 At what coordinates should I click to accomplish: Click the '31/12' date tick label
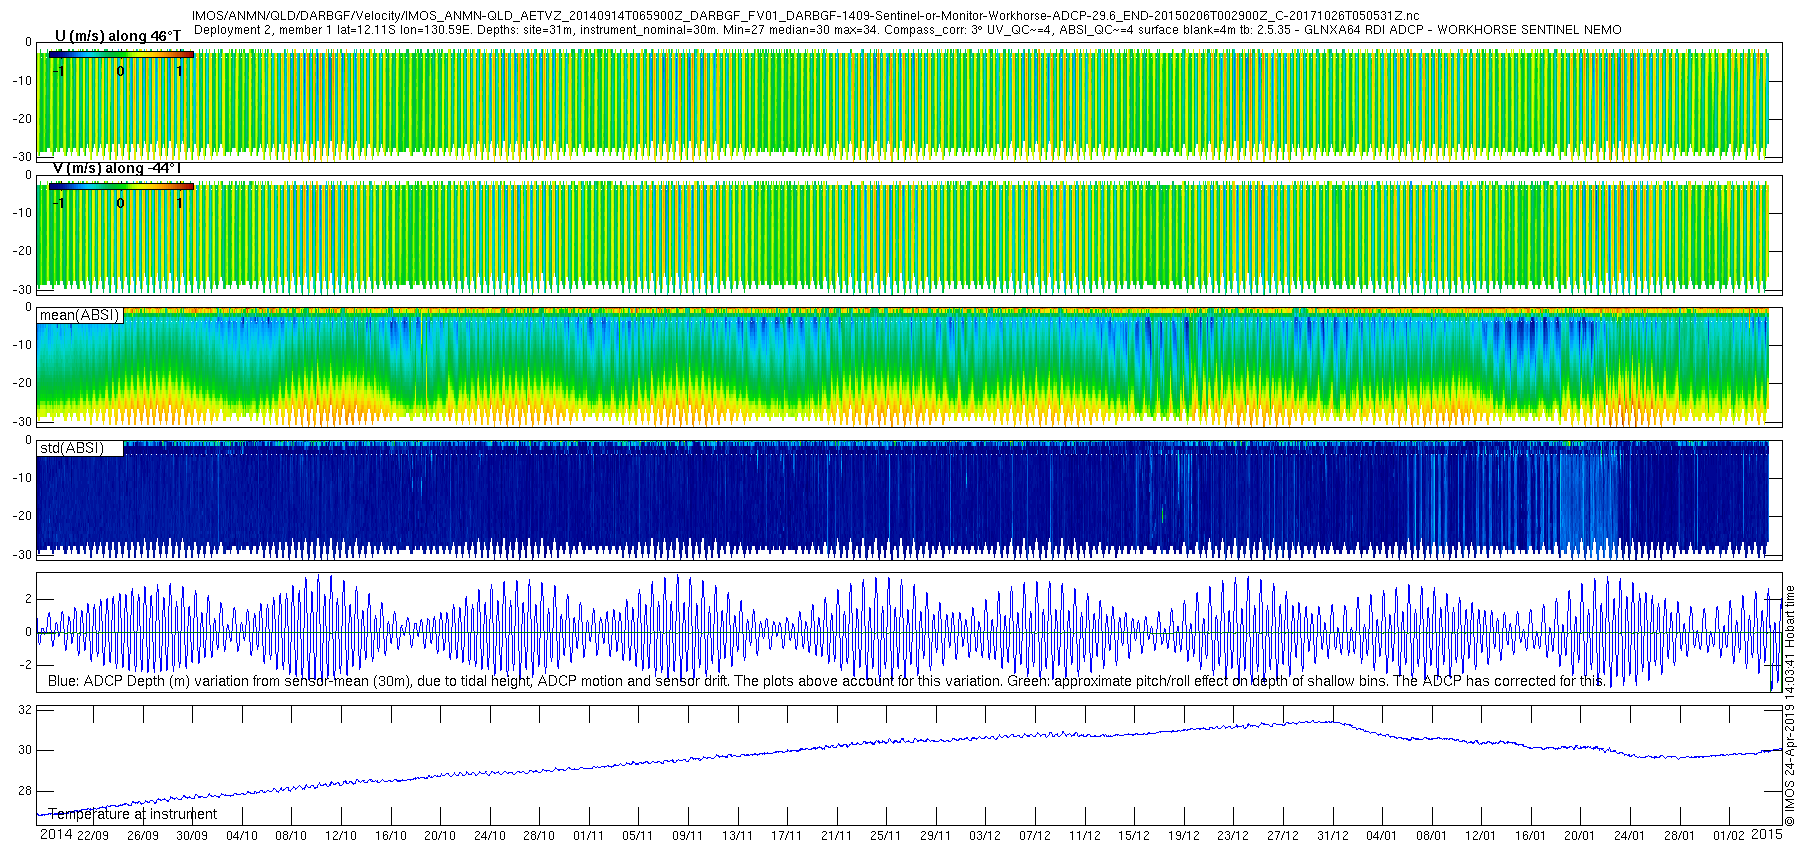1333,836
